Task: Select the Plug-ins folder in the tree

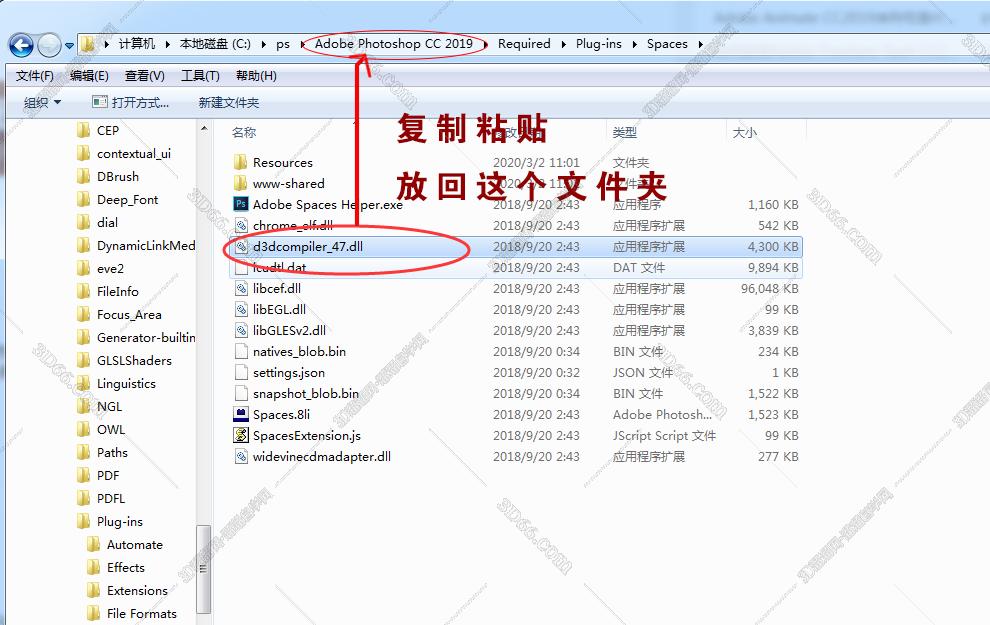Action: pyautogui.click(x=110, y=521)
